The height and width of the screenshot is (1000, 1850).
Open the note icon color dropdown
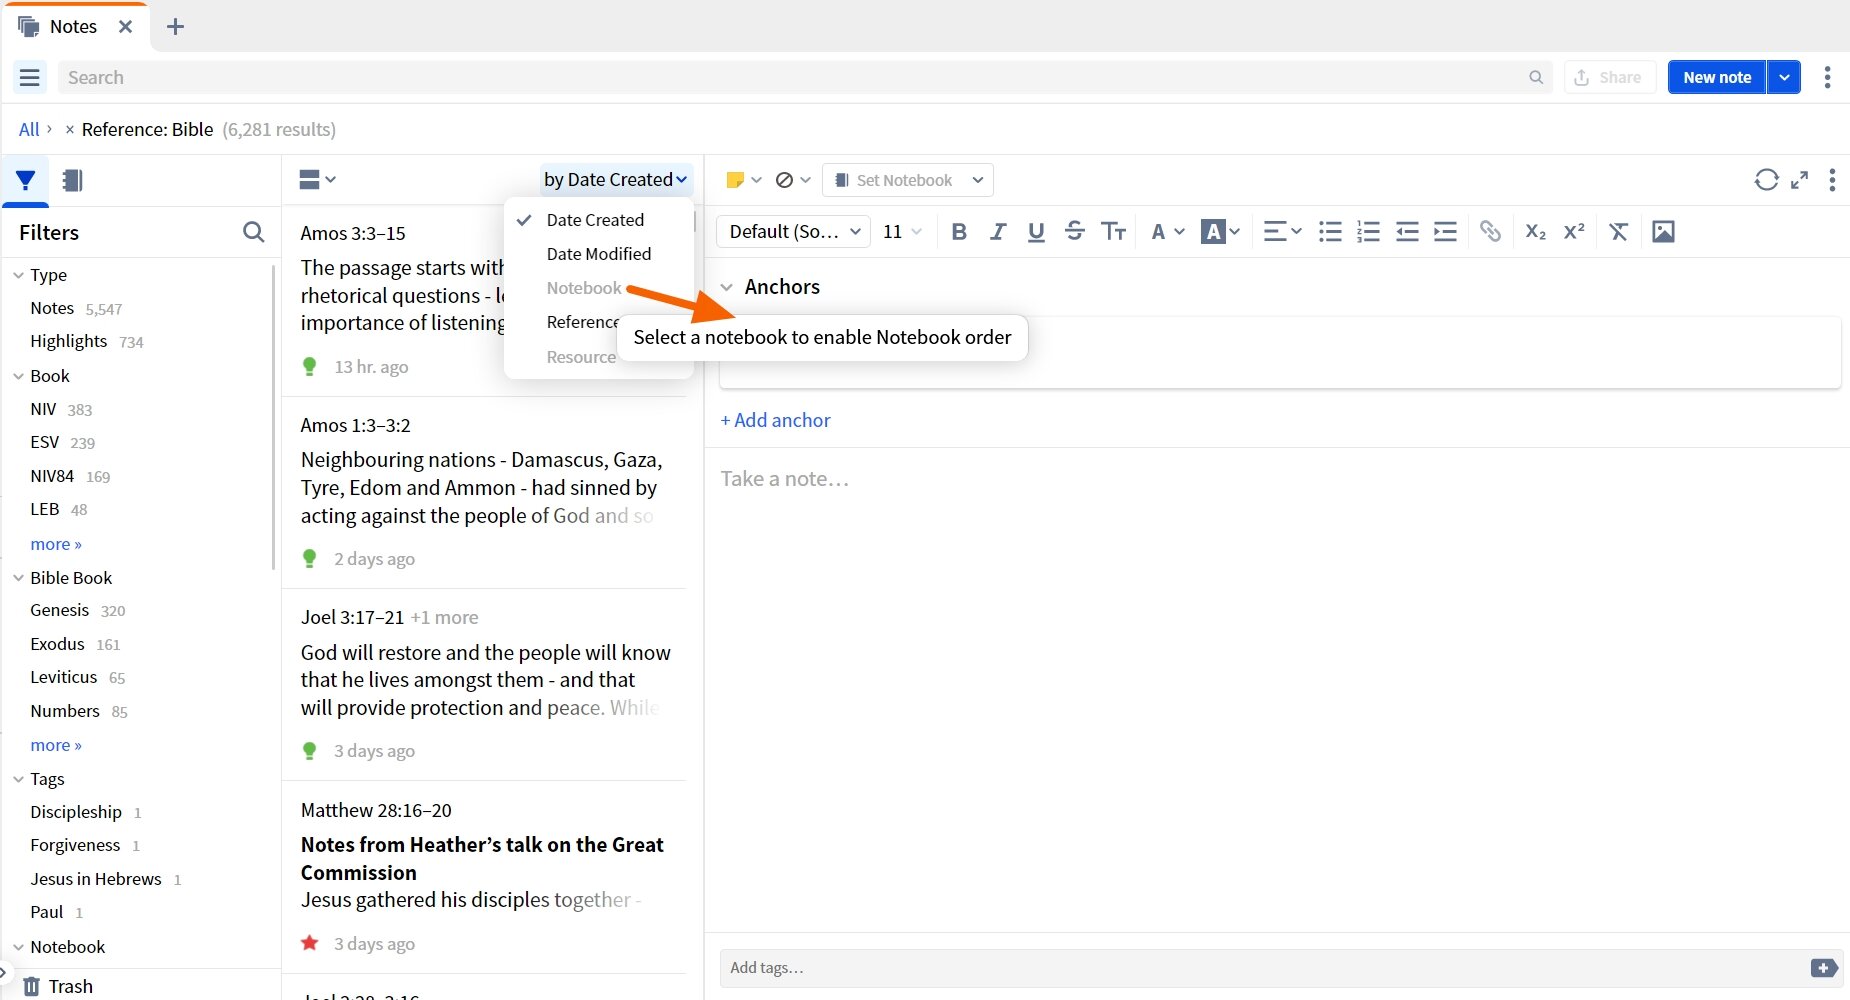743,180
